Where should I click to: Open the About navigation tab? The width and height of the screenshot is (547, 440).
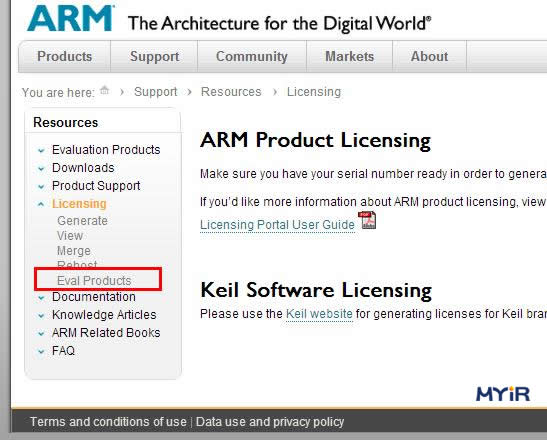tap(429, 57)
